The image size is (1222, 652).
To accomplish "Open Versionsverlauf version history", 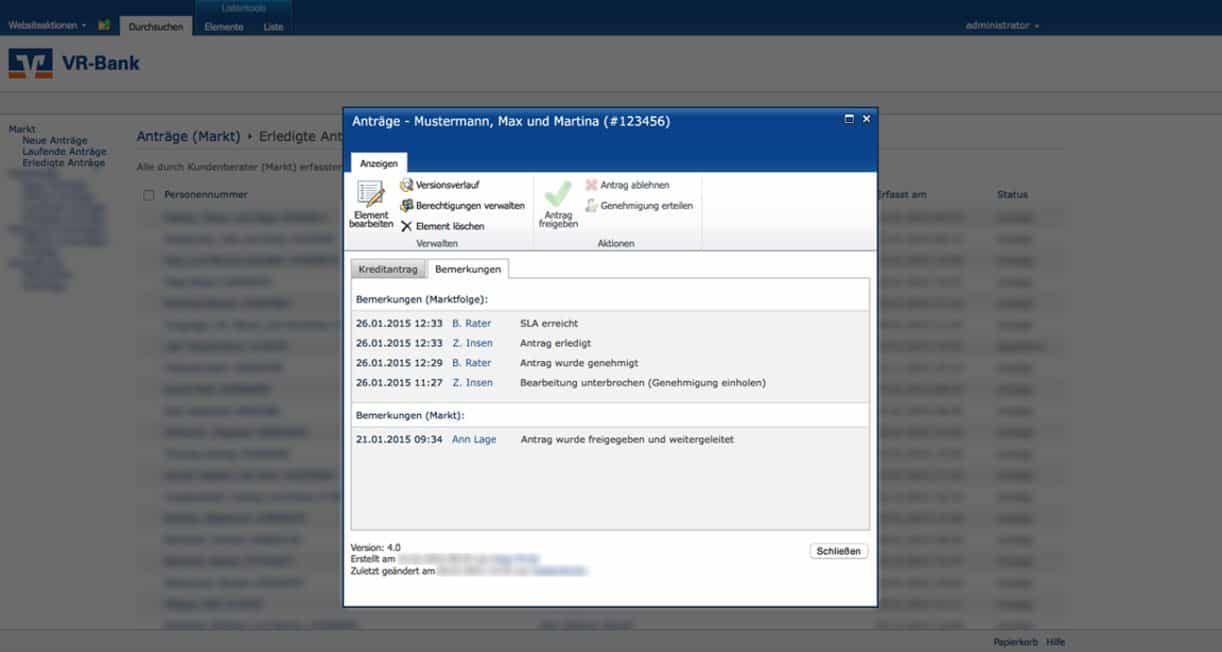I will [x=439, y=185].
